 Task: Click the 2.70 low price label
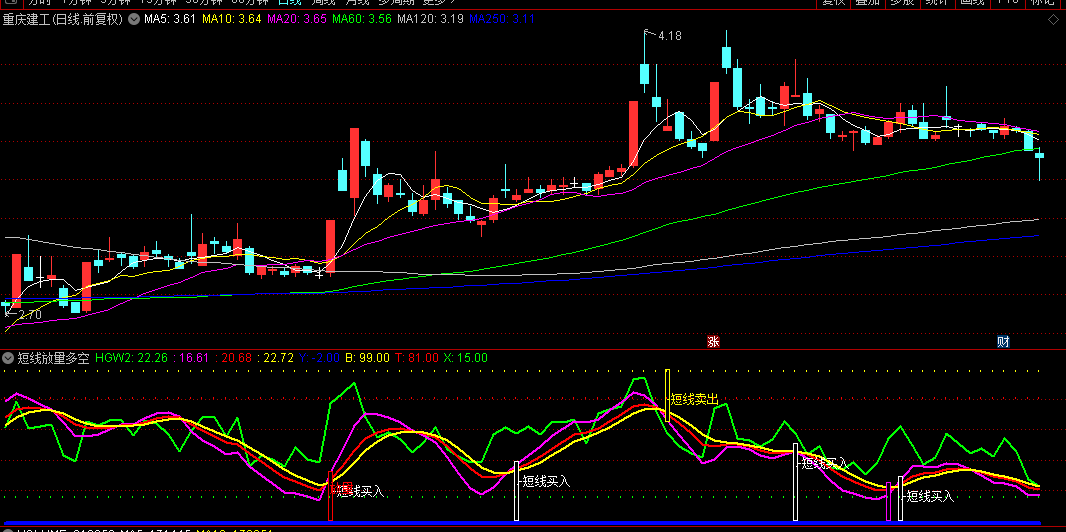pyautogui.click(x=30, y=315)
